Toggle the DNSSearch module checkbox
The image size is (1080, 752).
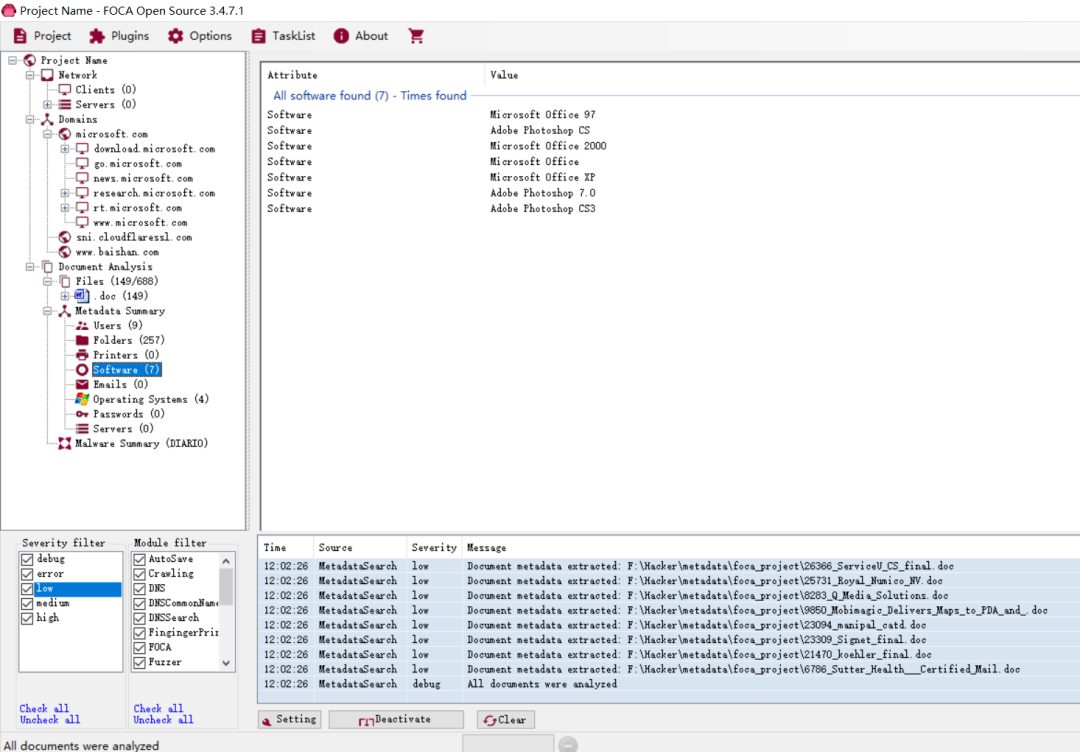click(x=140, y=618)
